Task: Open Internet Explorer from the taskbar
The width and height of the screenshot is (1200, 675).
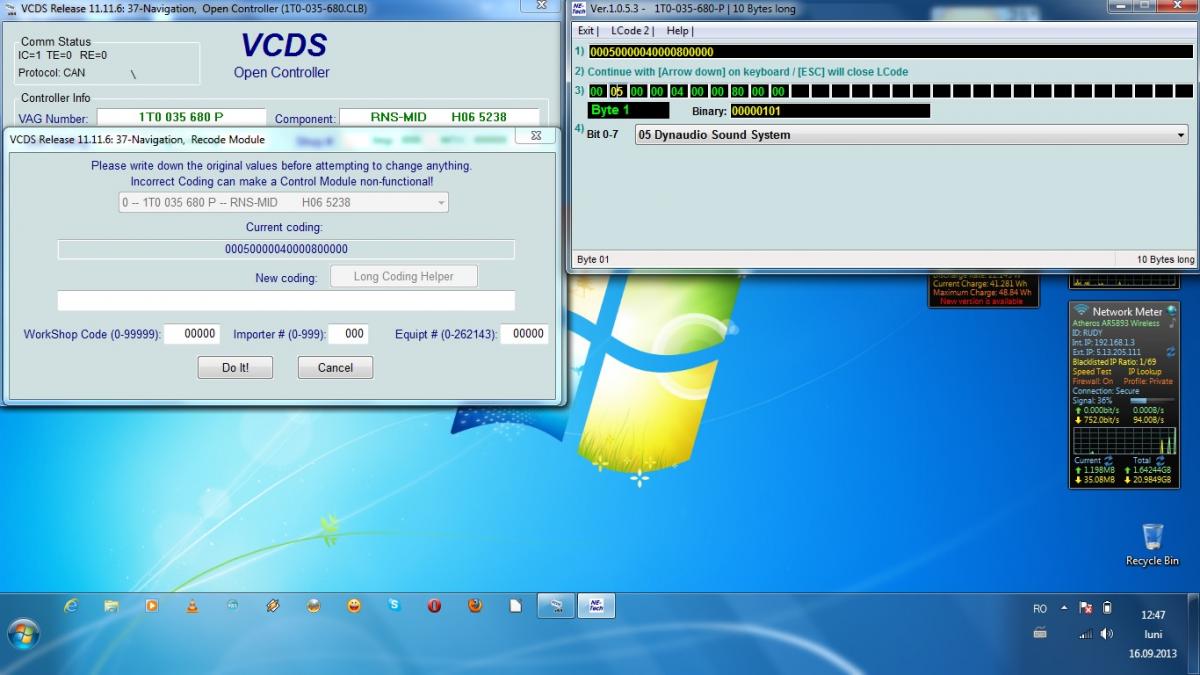Action: coord(71,606)
